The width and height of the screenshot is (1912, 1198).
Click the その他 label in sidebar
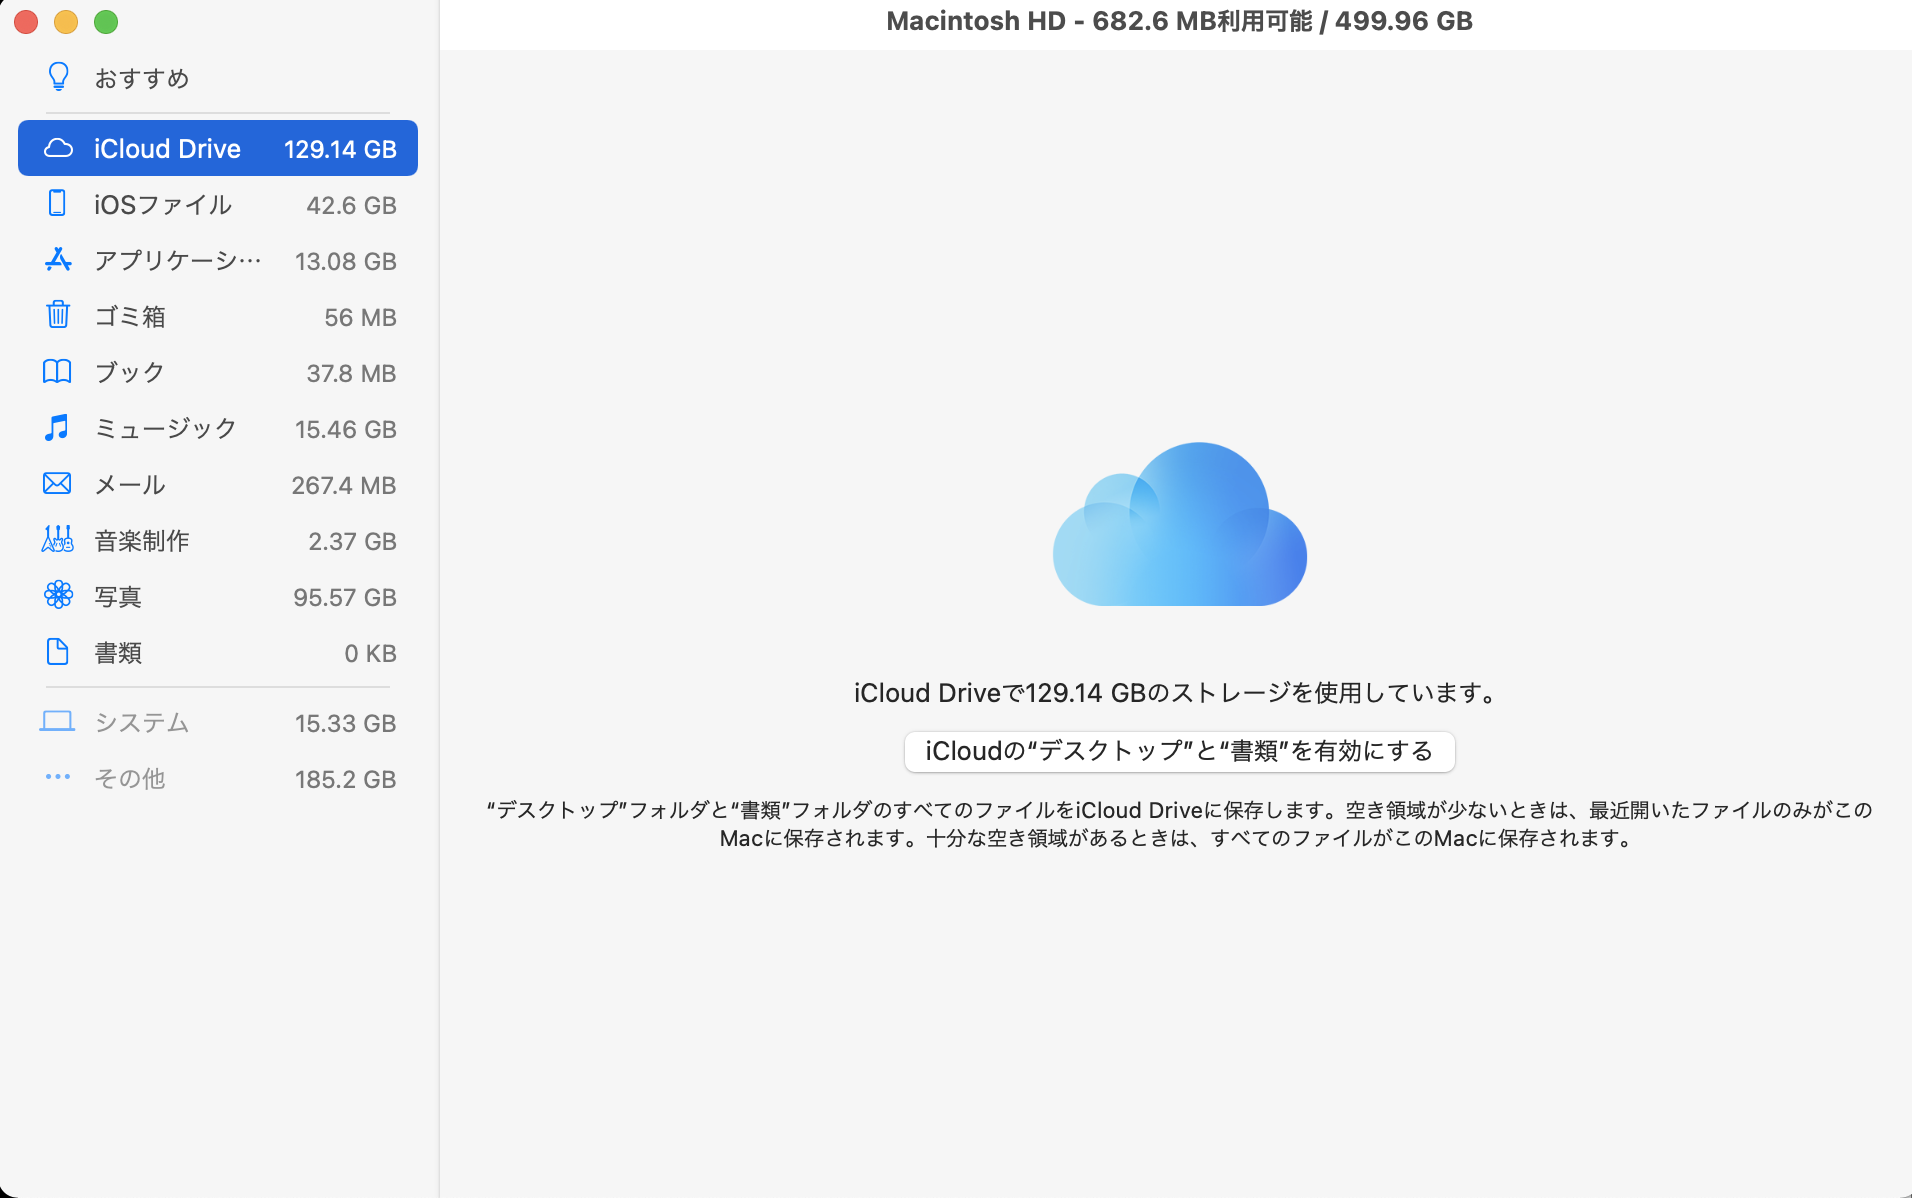(130, 779)
